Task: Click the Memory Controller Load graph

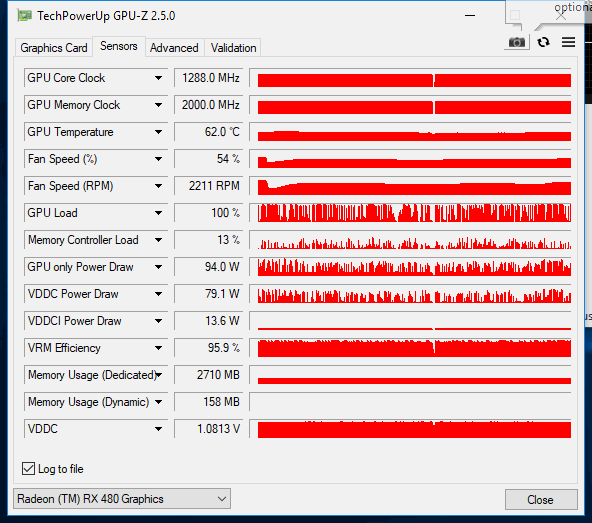Action: click(x=411, y=240)
